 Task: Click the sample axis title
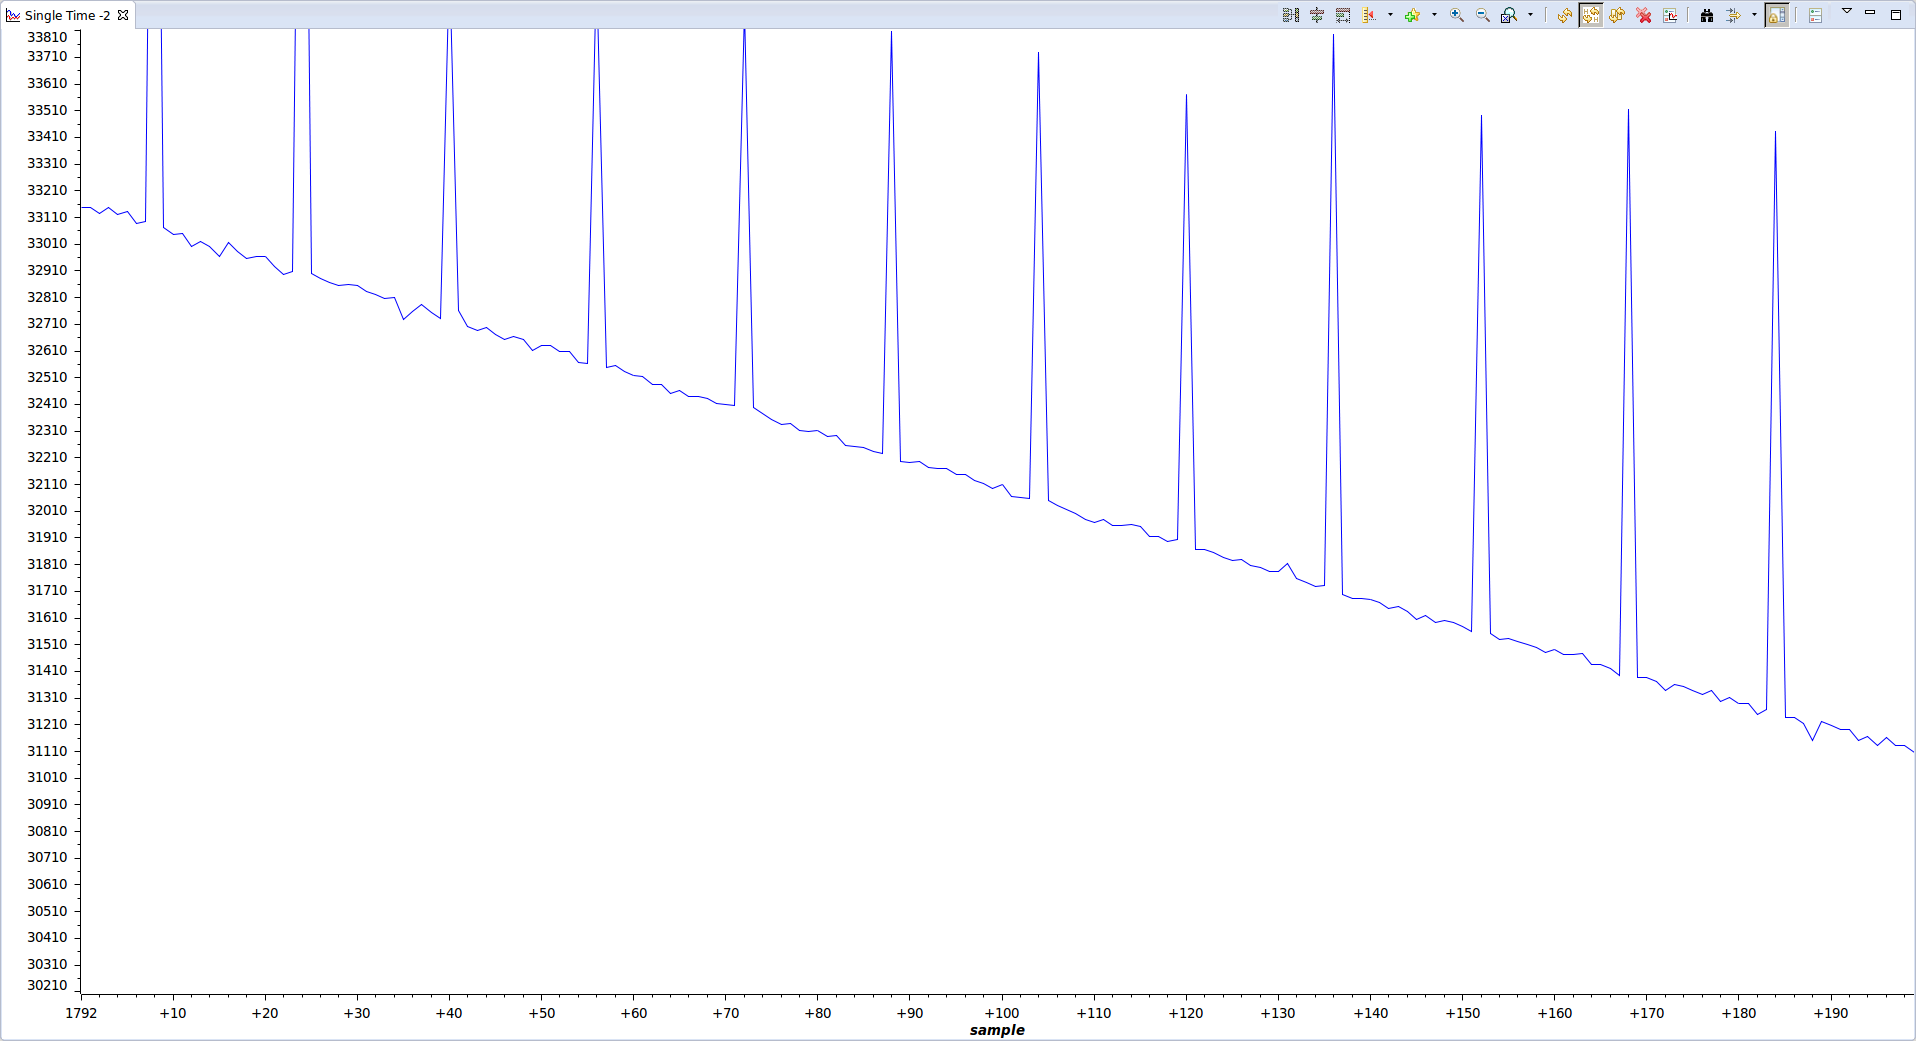[x=997, y=1030]
